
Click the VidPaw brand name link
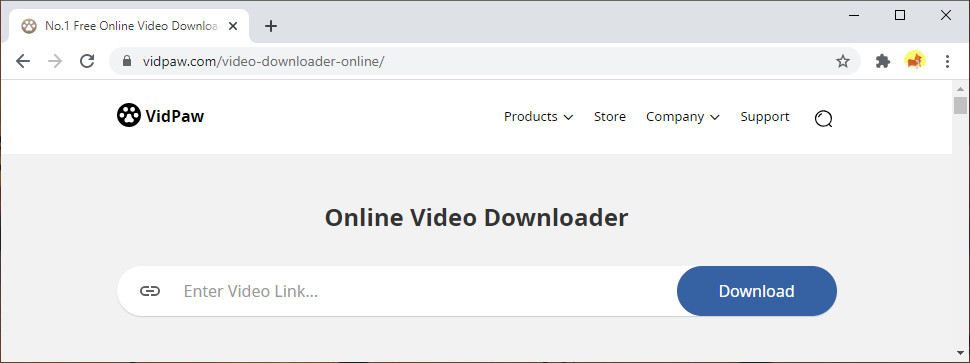coord(174,116)
